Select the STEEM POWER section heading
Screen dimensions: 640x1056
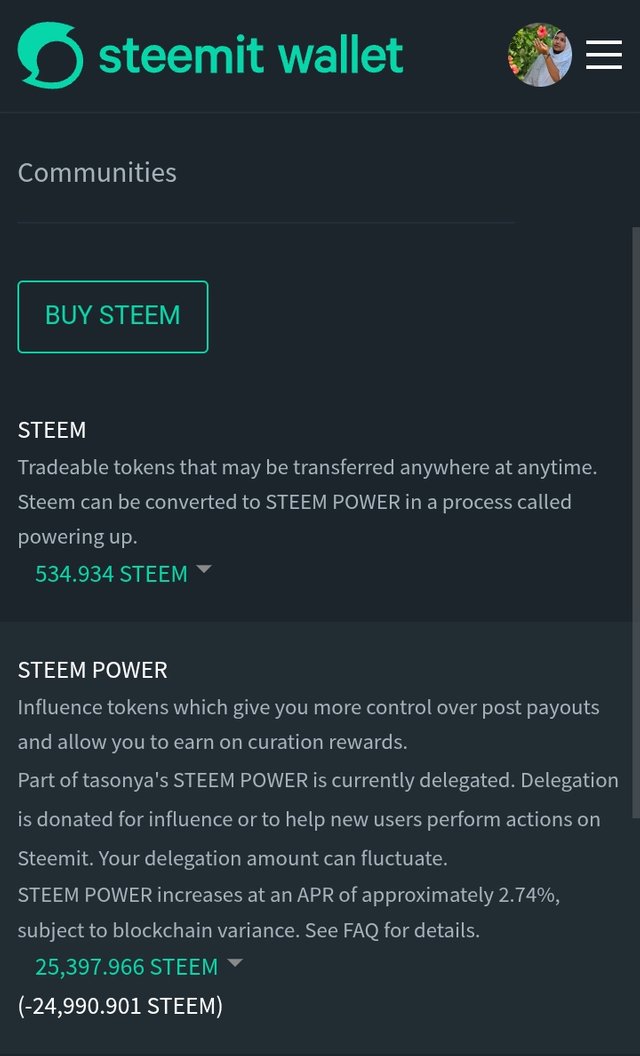92,670
